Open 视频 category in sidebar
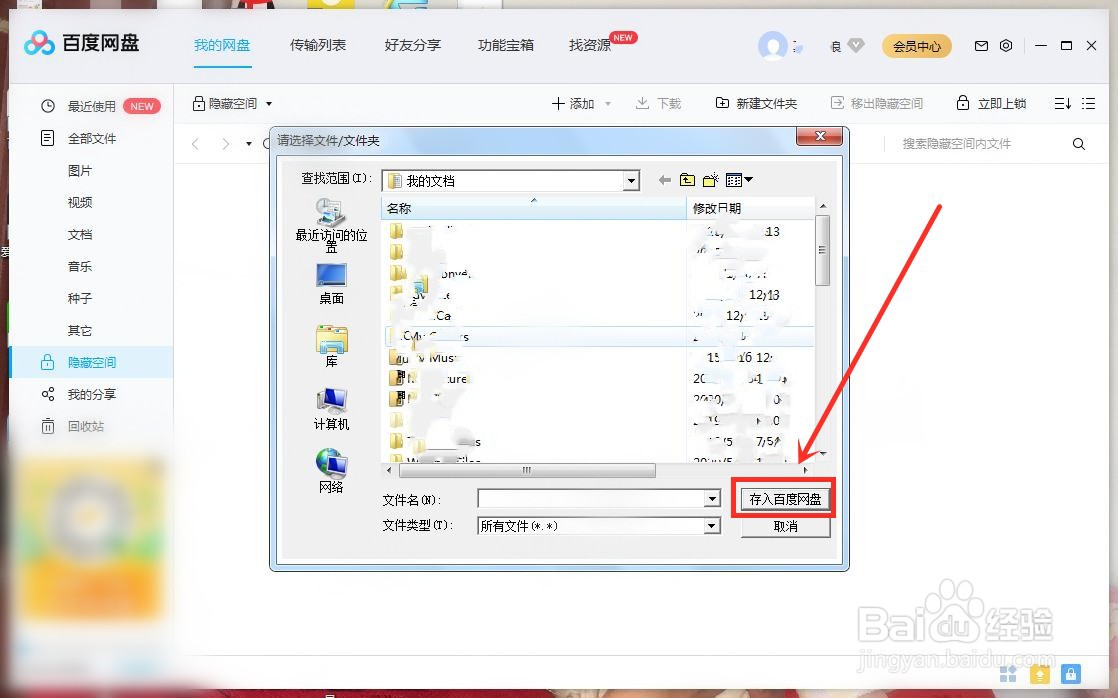Image resolution: width=1118 pixels, height=698 pixels. 80,202
